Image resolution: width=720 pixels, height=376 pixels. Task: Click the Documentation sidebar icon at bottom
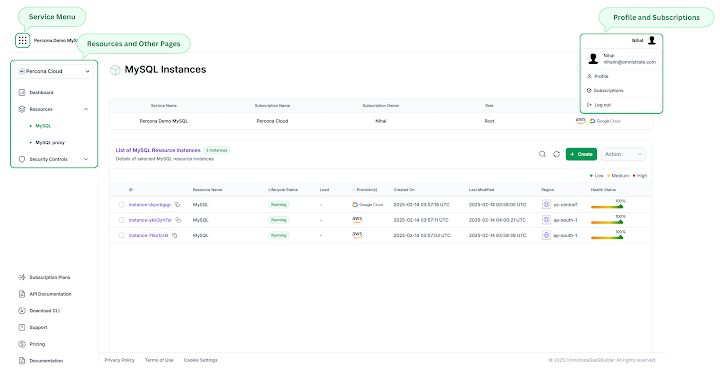[x=22, y=360]
